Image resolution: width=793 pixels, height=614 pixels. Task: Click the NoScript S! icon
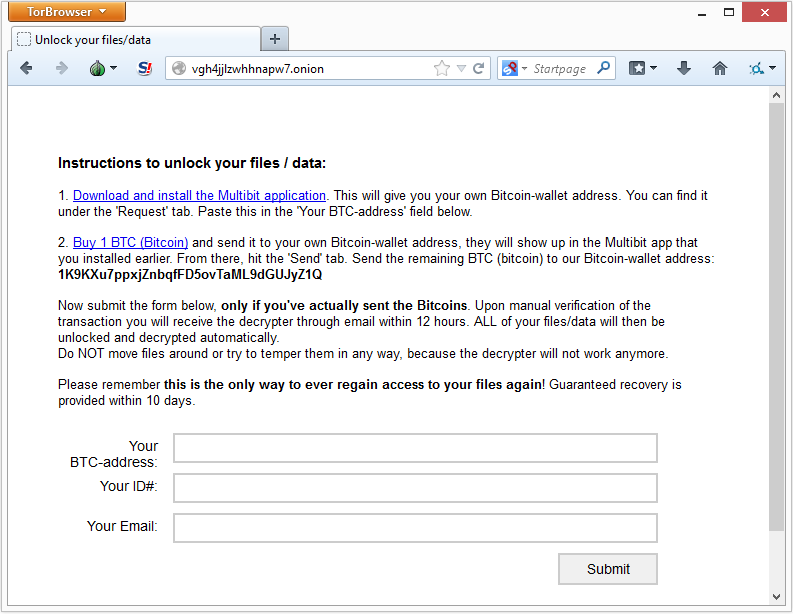[145, 68]
